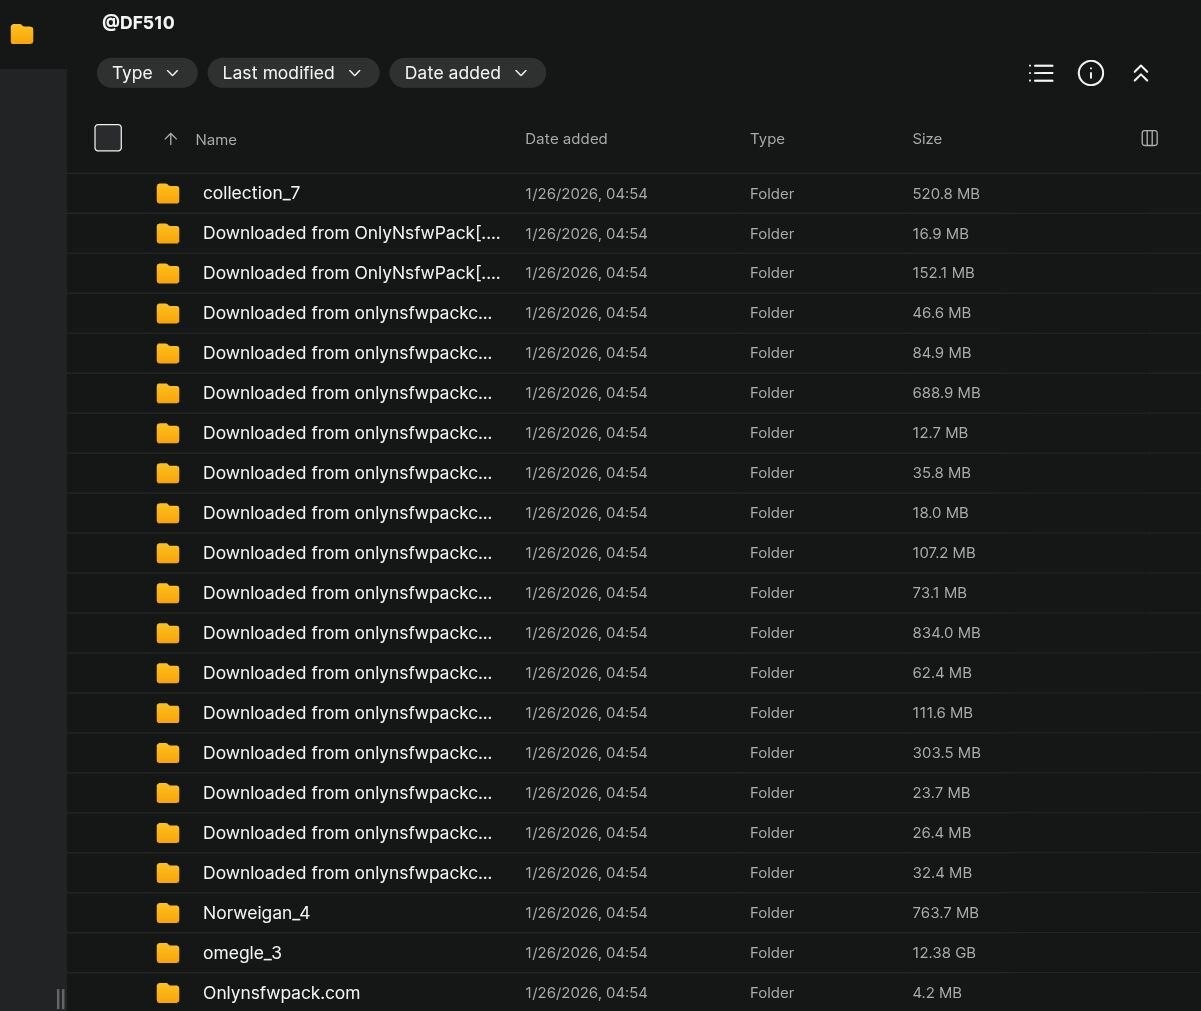
Task: Expand the Last modified filter dropdown
Action: click(x=292, y=73)
